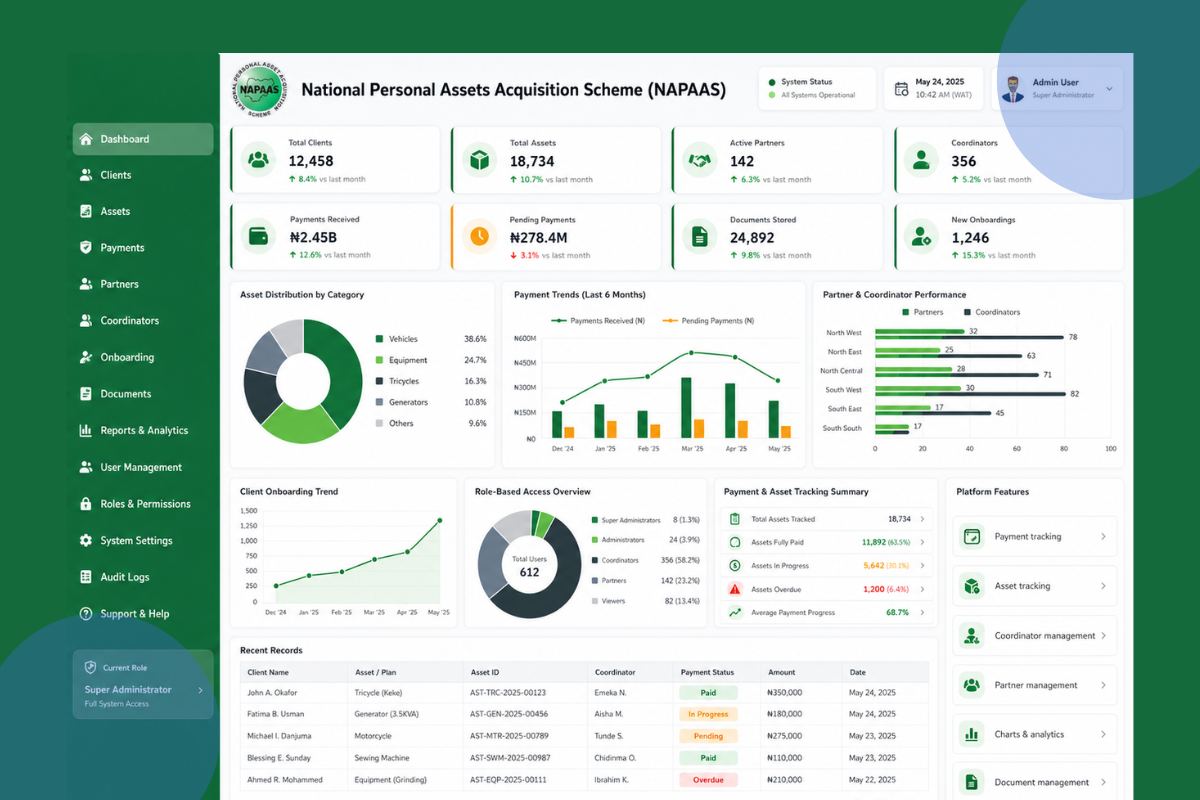Click the Admin User avatar
The width and height of the screenshot is (1200, 800).
(1013, 88)
